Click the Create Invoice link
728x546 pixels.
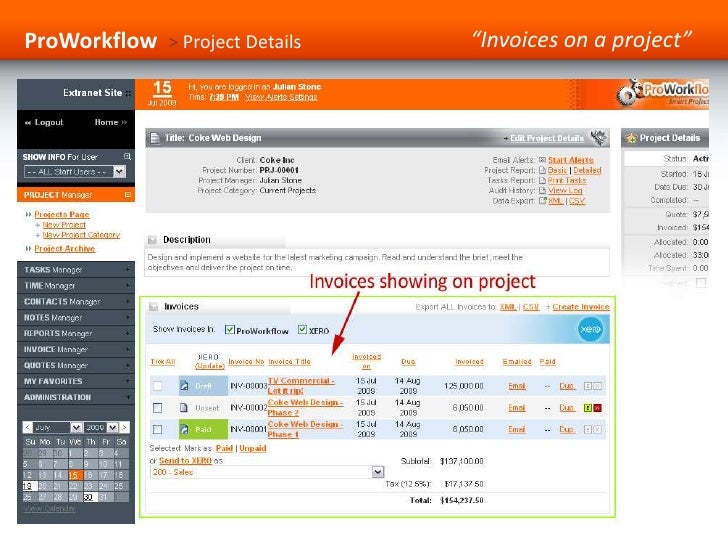(x=581, y=307)
